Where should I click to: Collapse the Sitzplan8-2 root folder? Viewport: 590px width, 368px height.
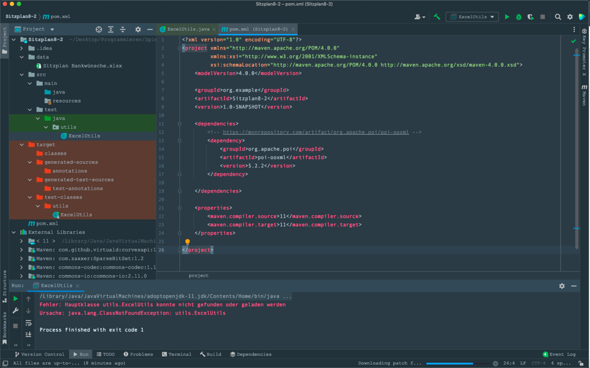click(x=14, y=40)
